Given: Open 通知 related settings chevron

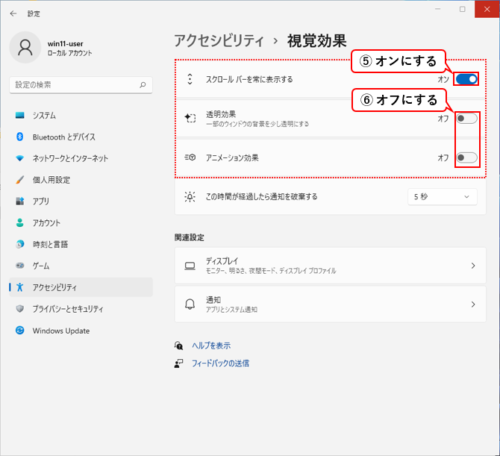Looking at the screenshot, I should (473, 304).
